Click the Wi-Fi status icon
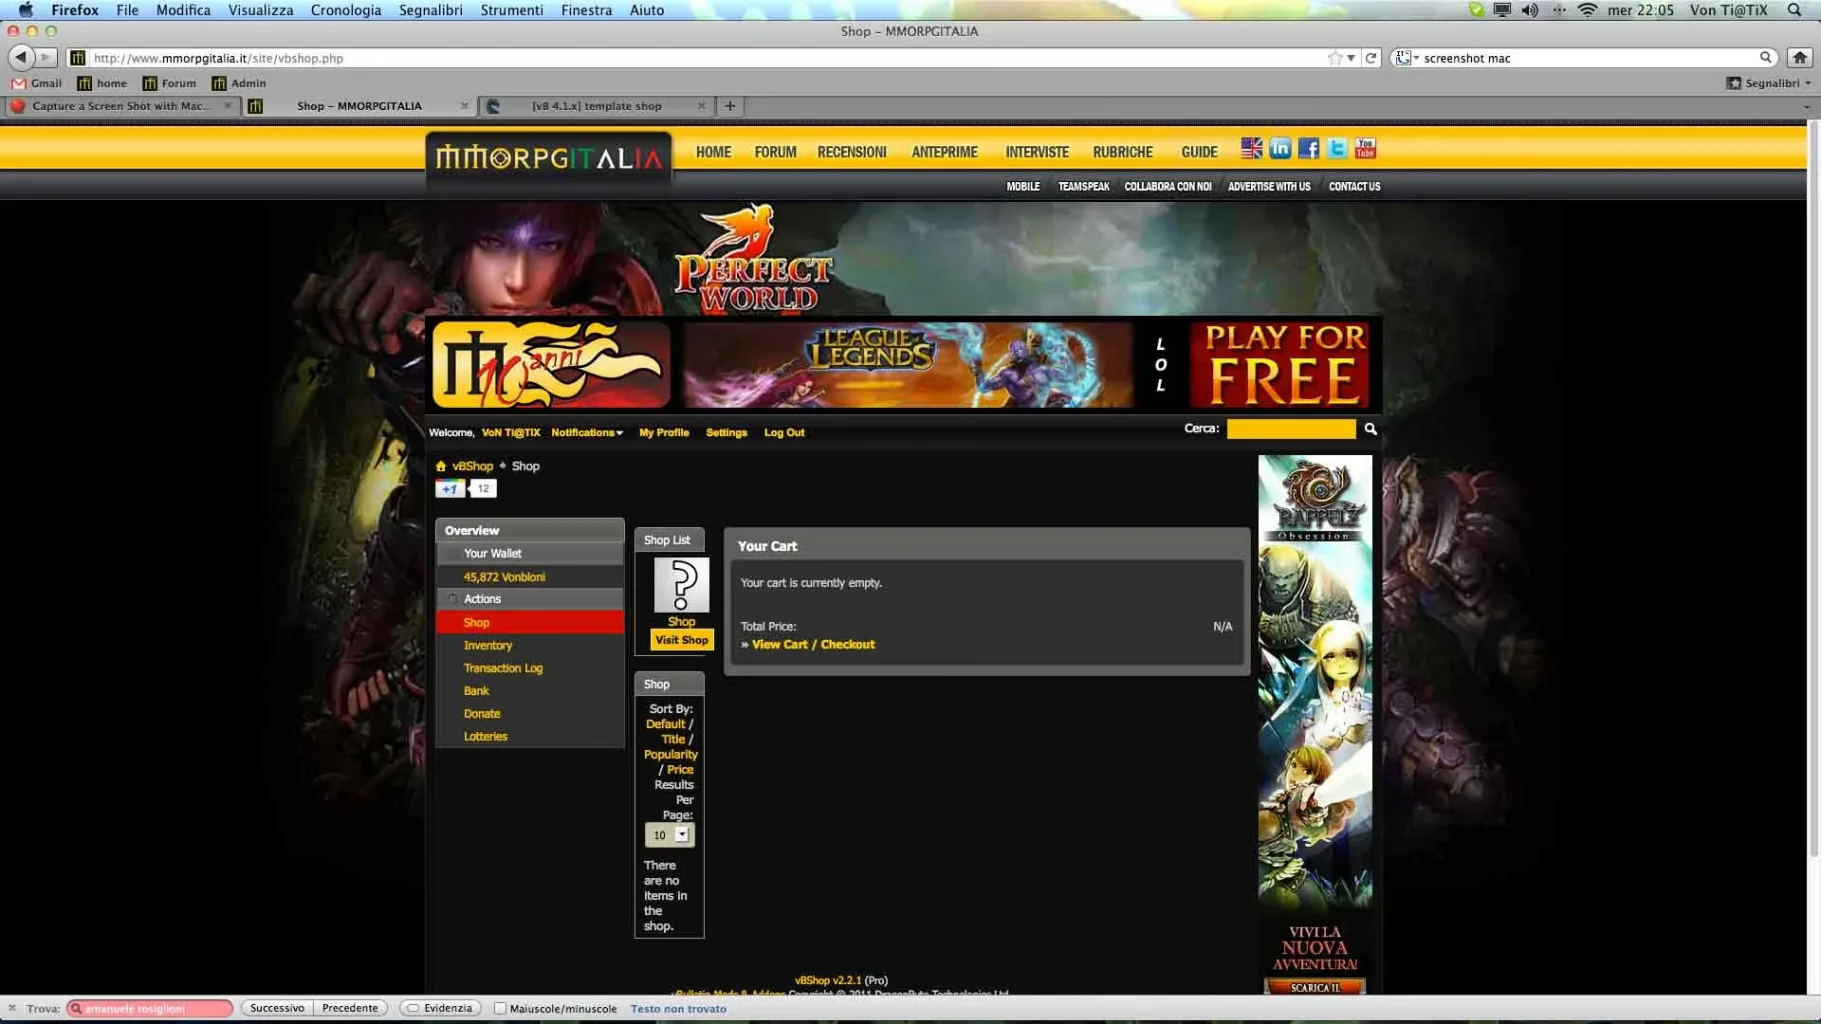The width and height of the screenshot is (1821, 1024). [1587, 10]
